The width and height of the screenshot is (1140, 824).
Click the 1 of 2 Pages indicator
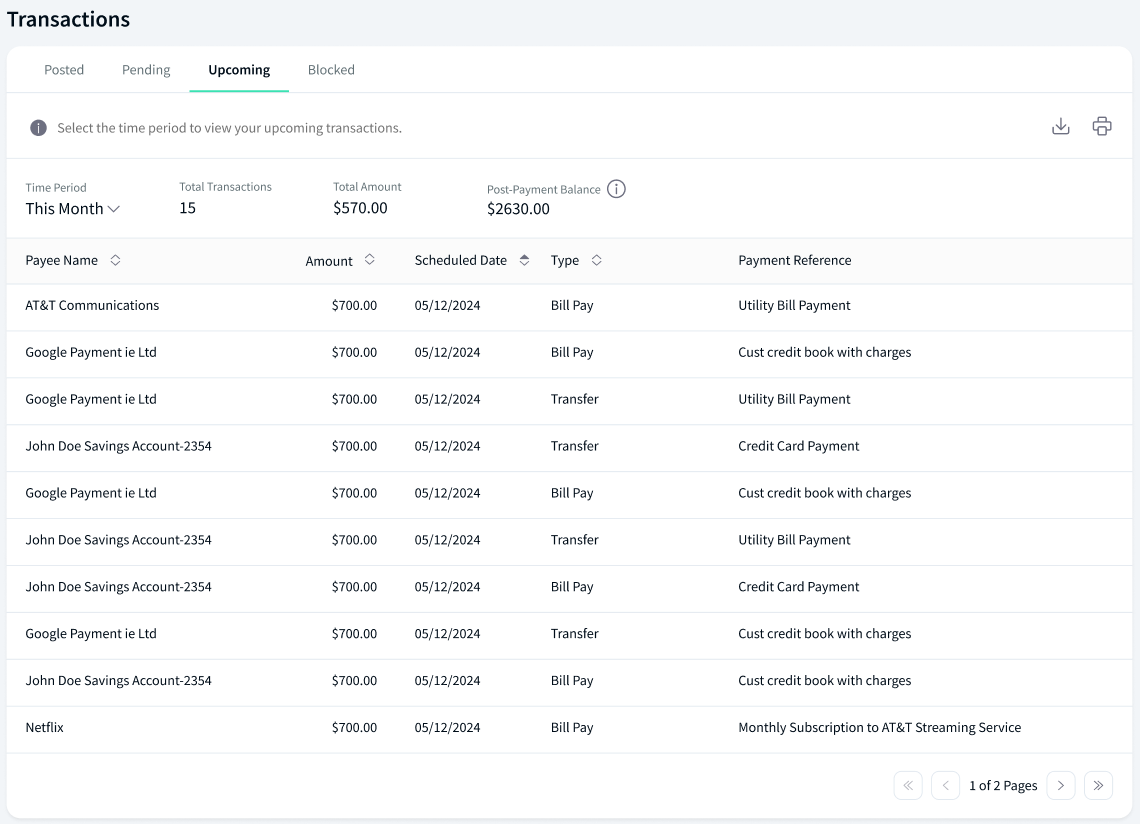point(1003,785)
